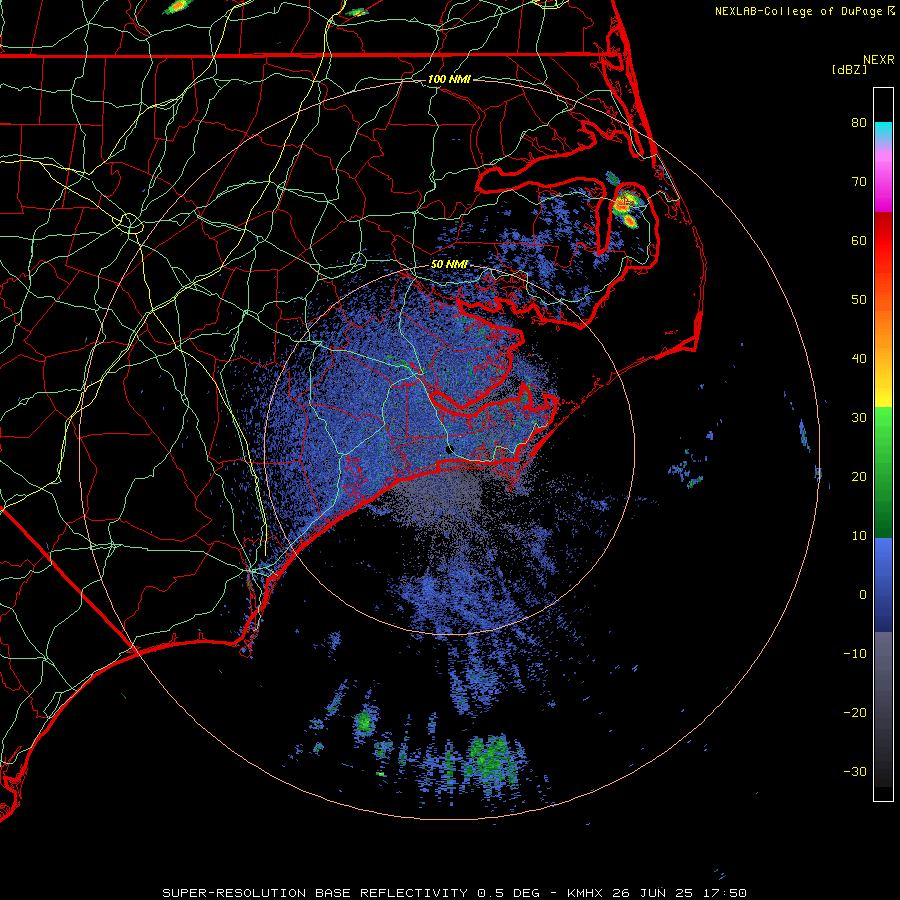Click the -30 value on the dBZ scale
900x900 pixels.
[x=855, y=772]
